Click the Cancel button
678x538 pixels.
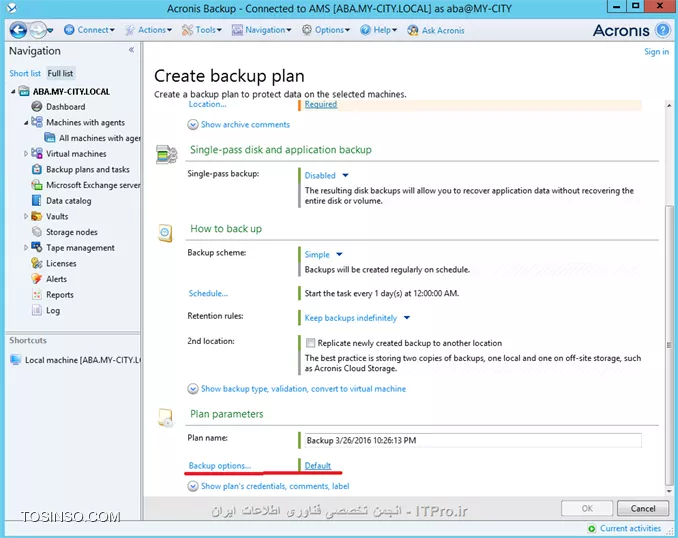pos(643,509)
